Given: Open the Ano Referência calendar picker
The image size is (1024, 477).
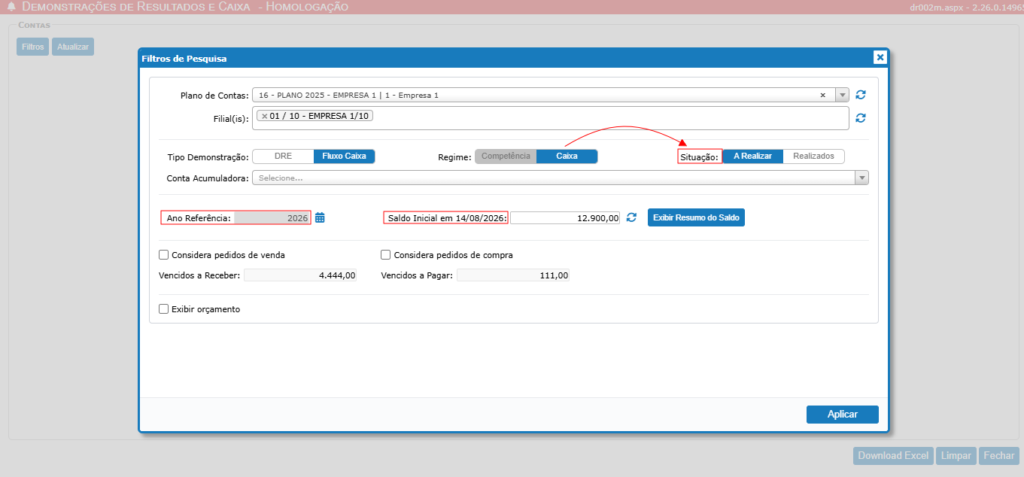Looking at the screenshot, I should pyautogui.click(x=319, y=218).
